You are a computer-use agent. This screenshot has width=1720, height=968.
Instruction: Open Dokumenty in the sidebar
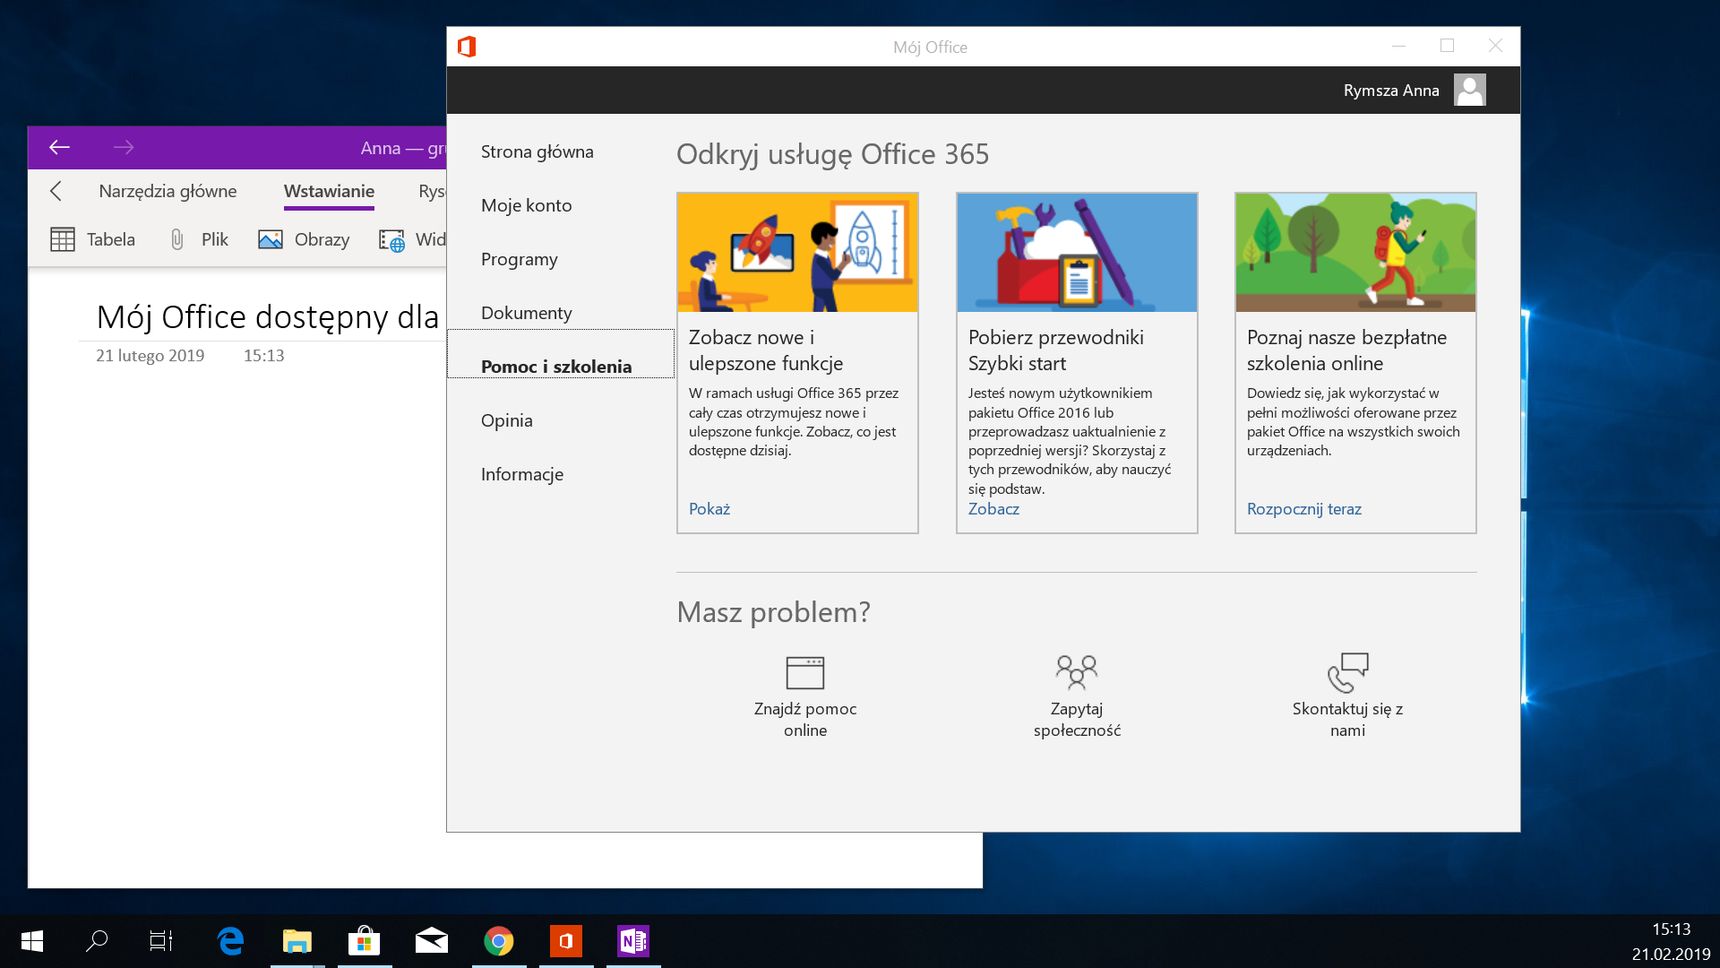pos(526,313)
